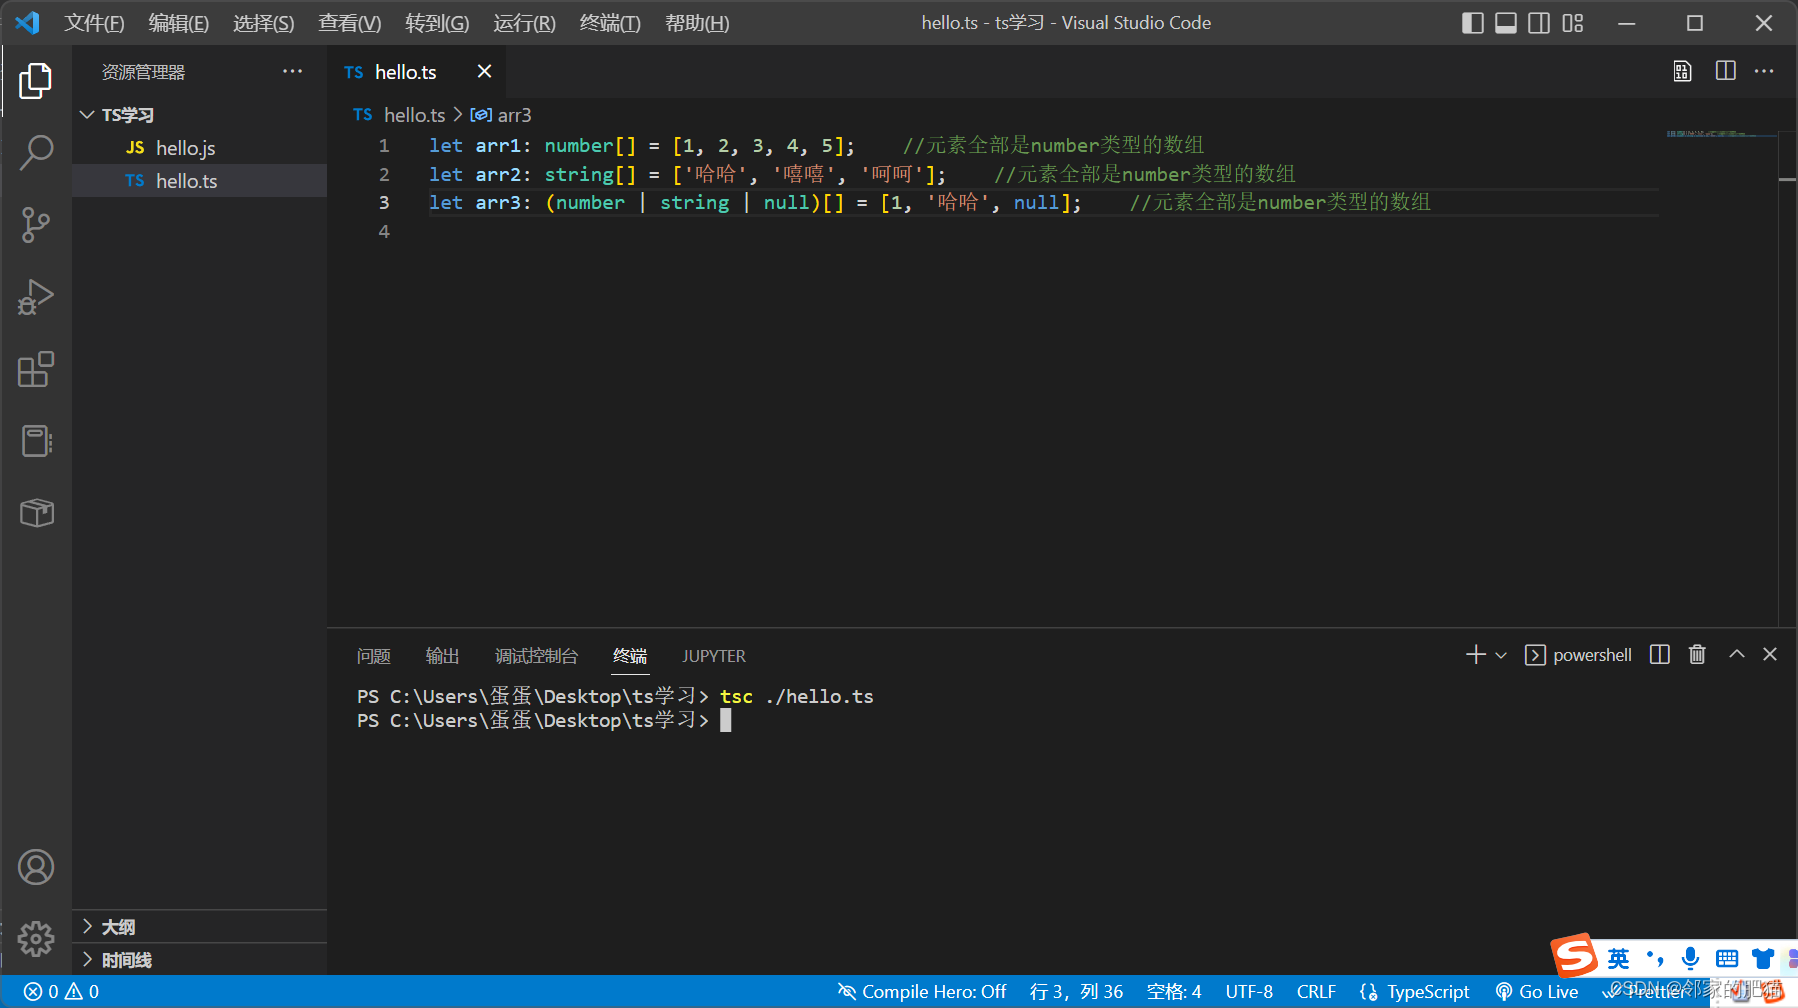Open the Extensions view
The width and height of the screenshot is (1798, 1008).
pyautogui.click(x=36, y=369)
